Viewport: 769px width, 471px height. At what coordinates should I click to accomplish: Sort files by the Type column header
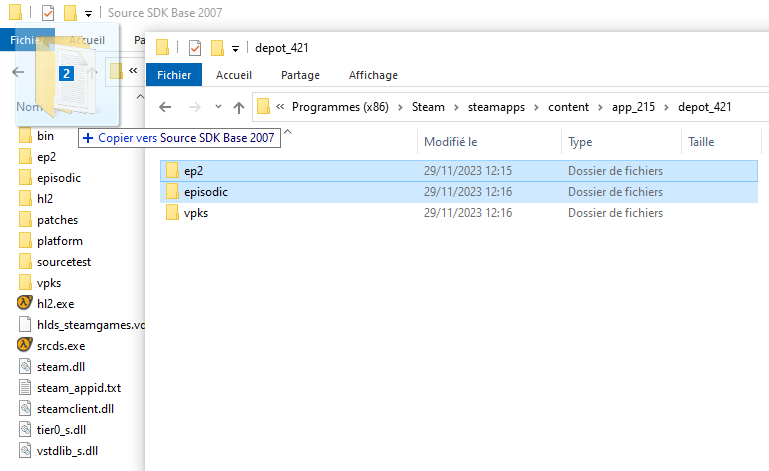coord(580,142)
